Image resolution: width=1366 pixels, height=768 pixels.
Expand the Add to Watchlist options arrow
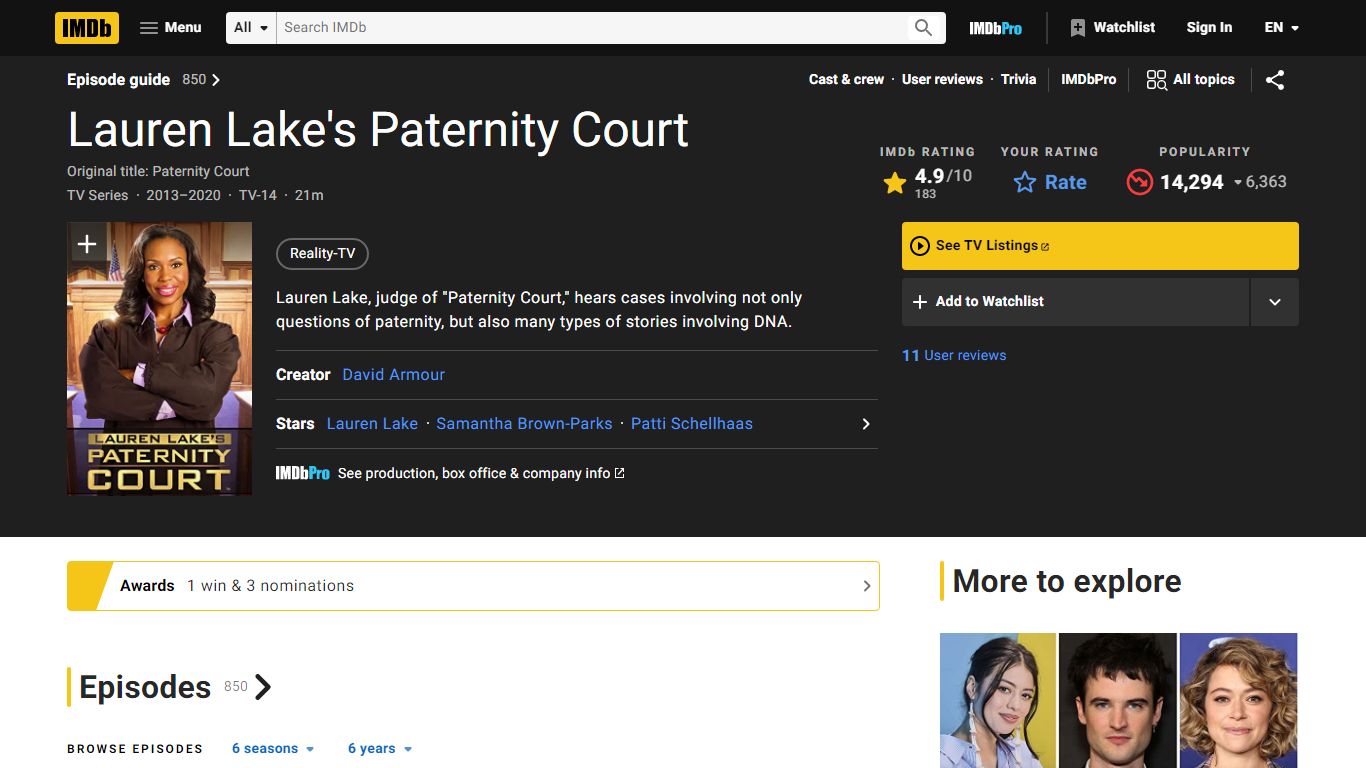1275,302
